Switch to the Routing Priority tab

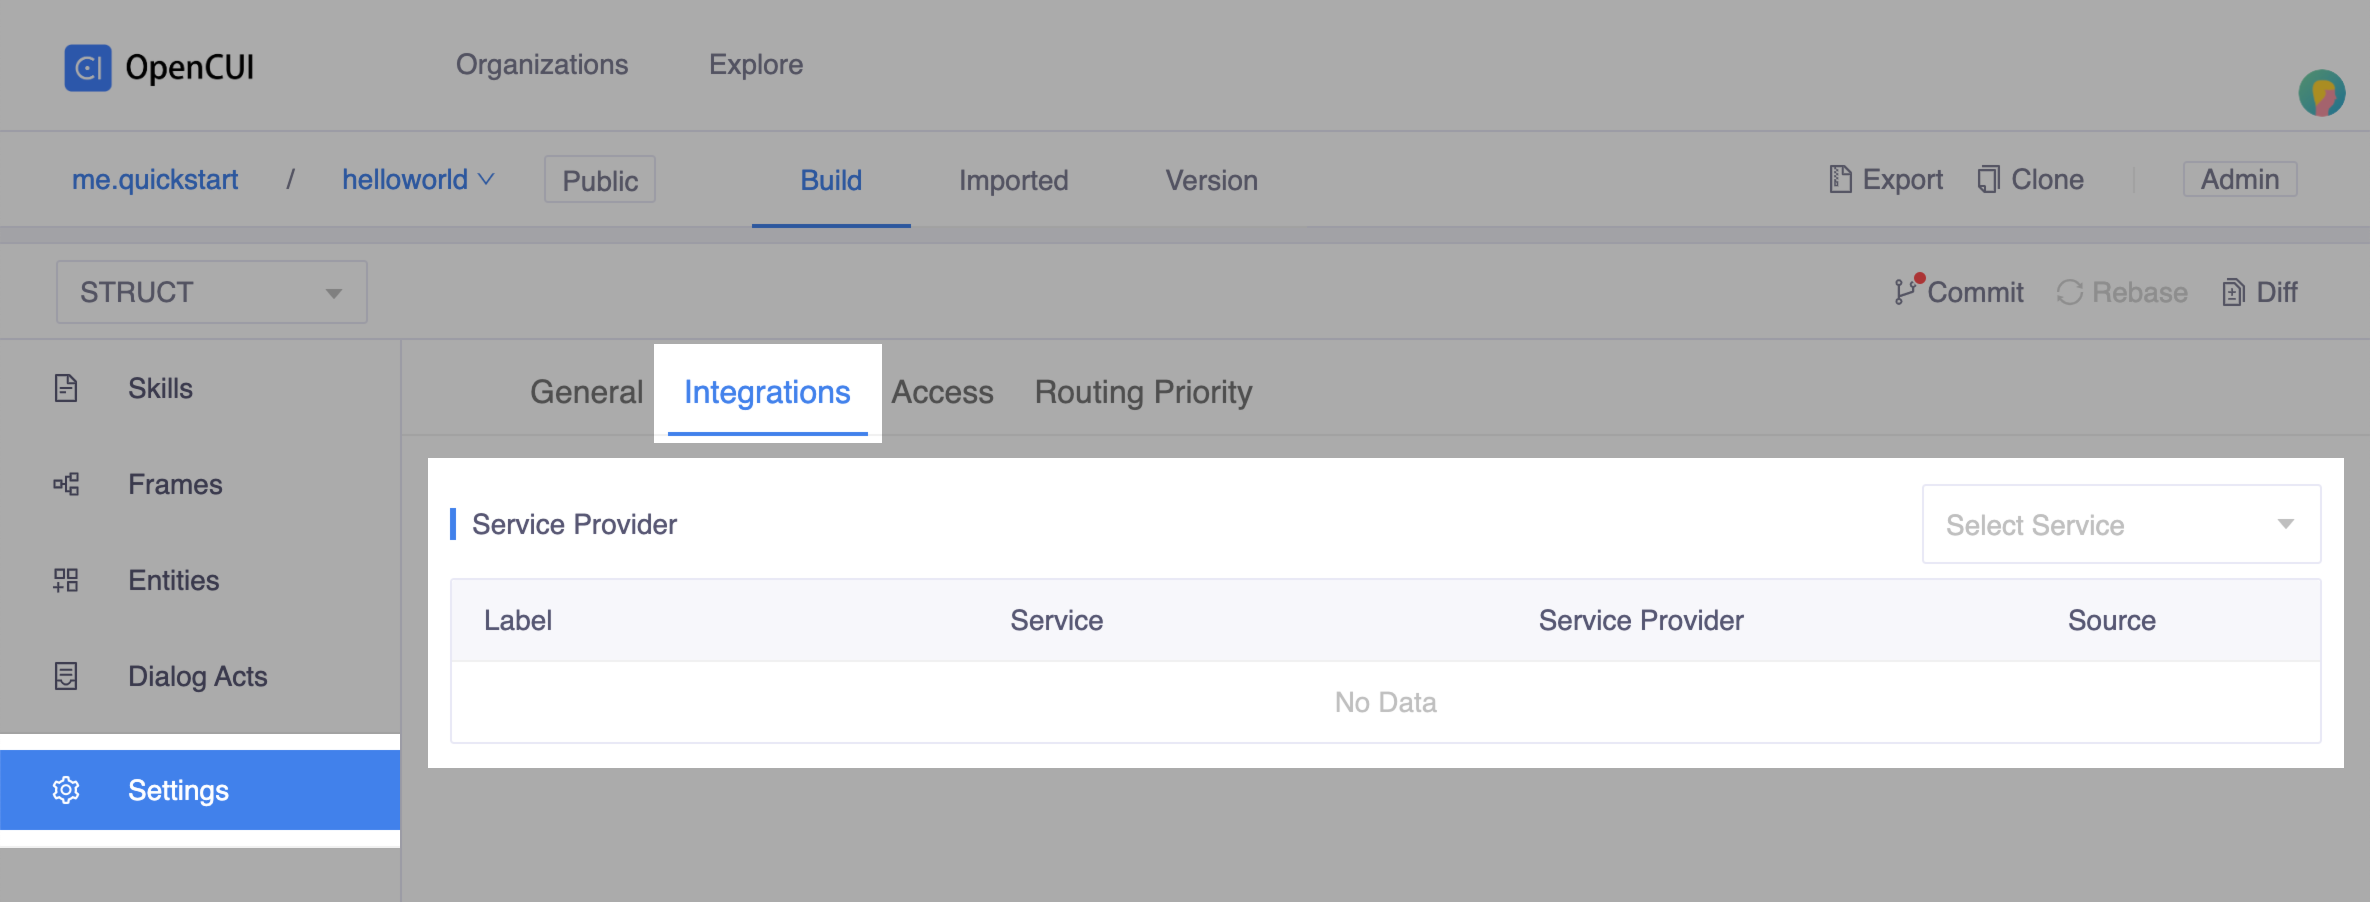pos(1143,392)
